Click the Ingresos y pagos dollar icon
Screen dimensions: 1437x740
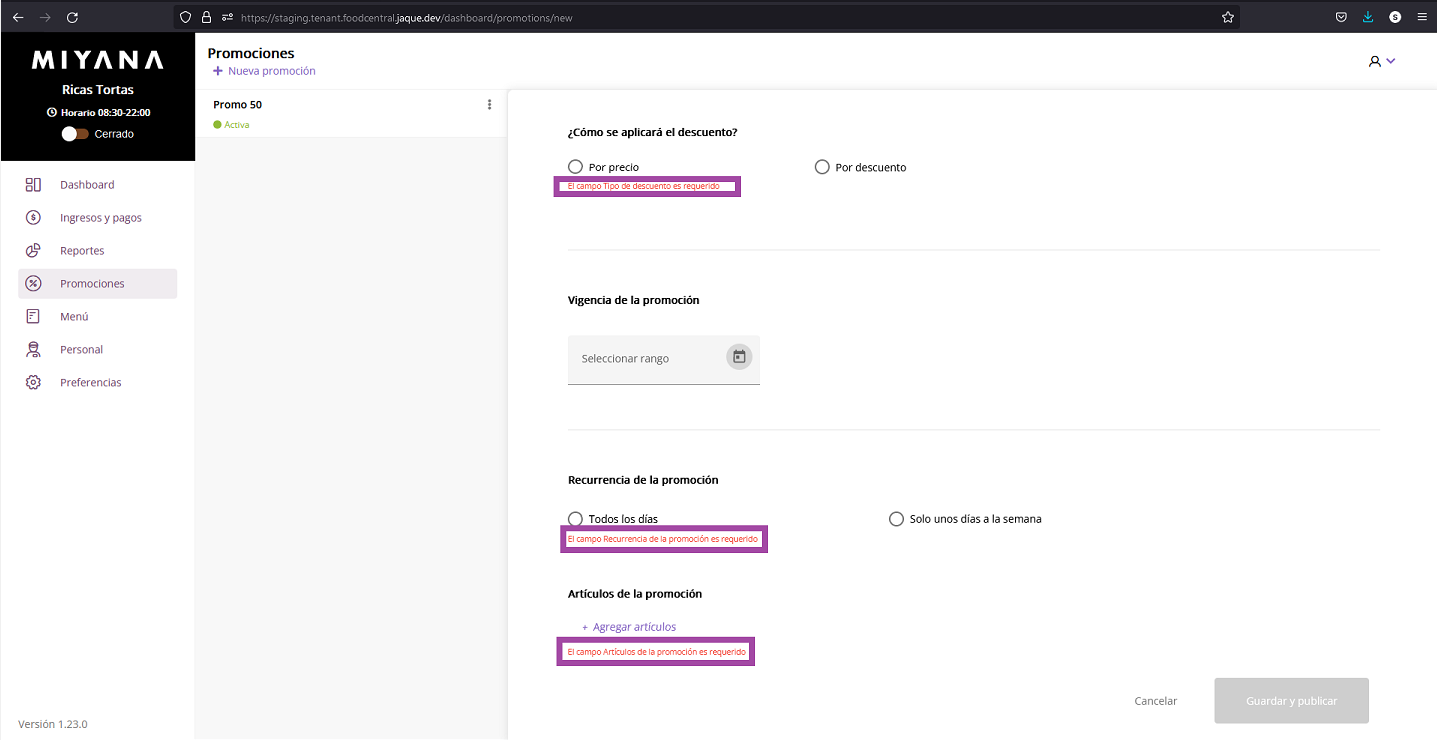(33, 217)
